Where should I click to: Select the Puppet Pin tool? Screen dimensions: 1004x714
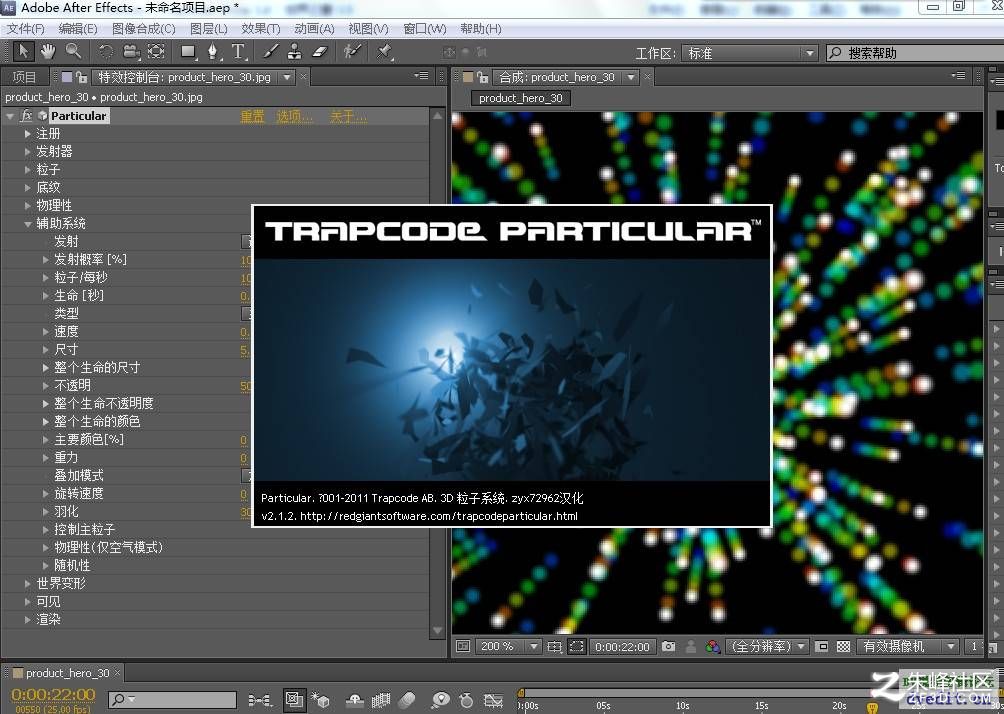(x=384, y=52)
